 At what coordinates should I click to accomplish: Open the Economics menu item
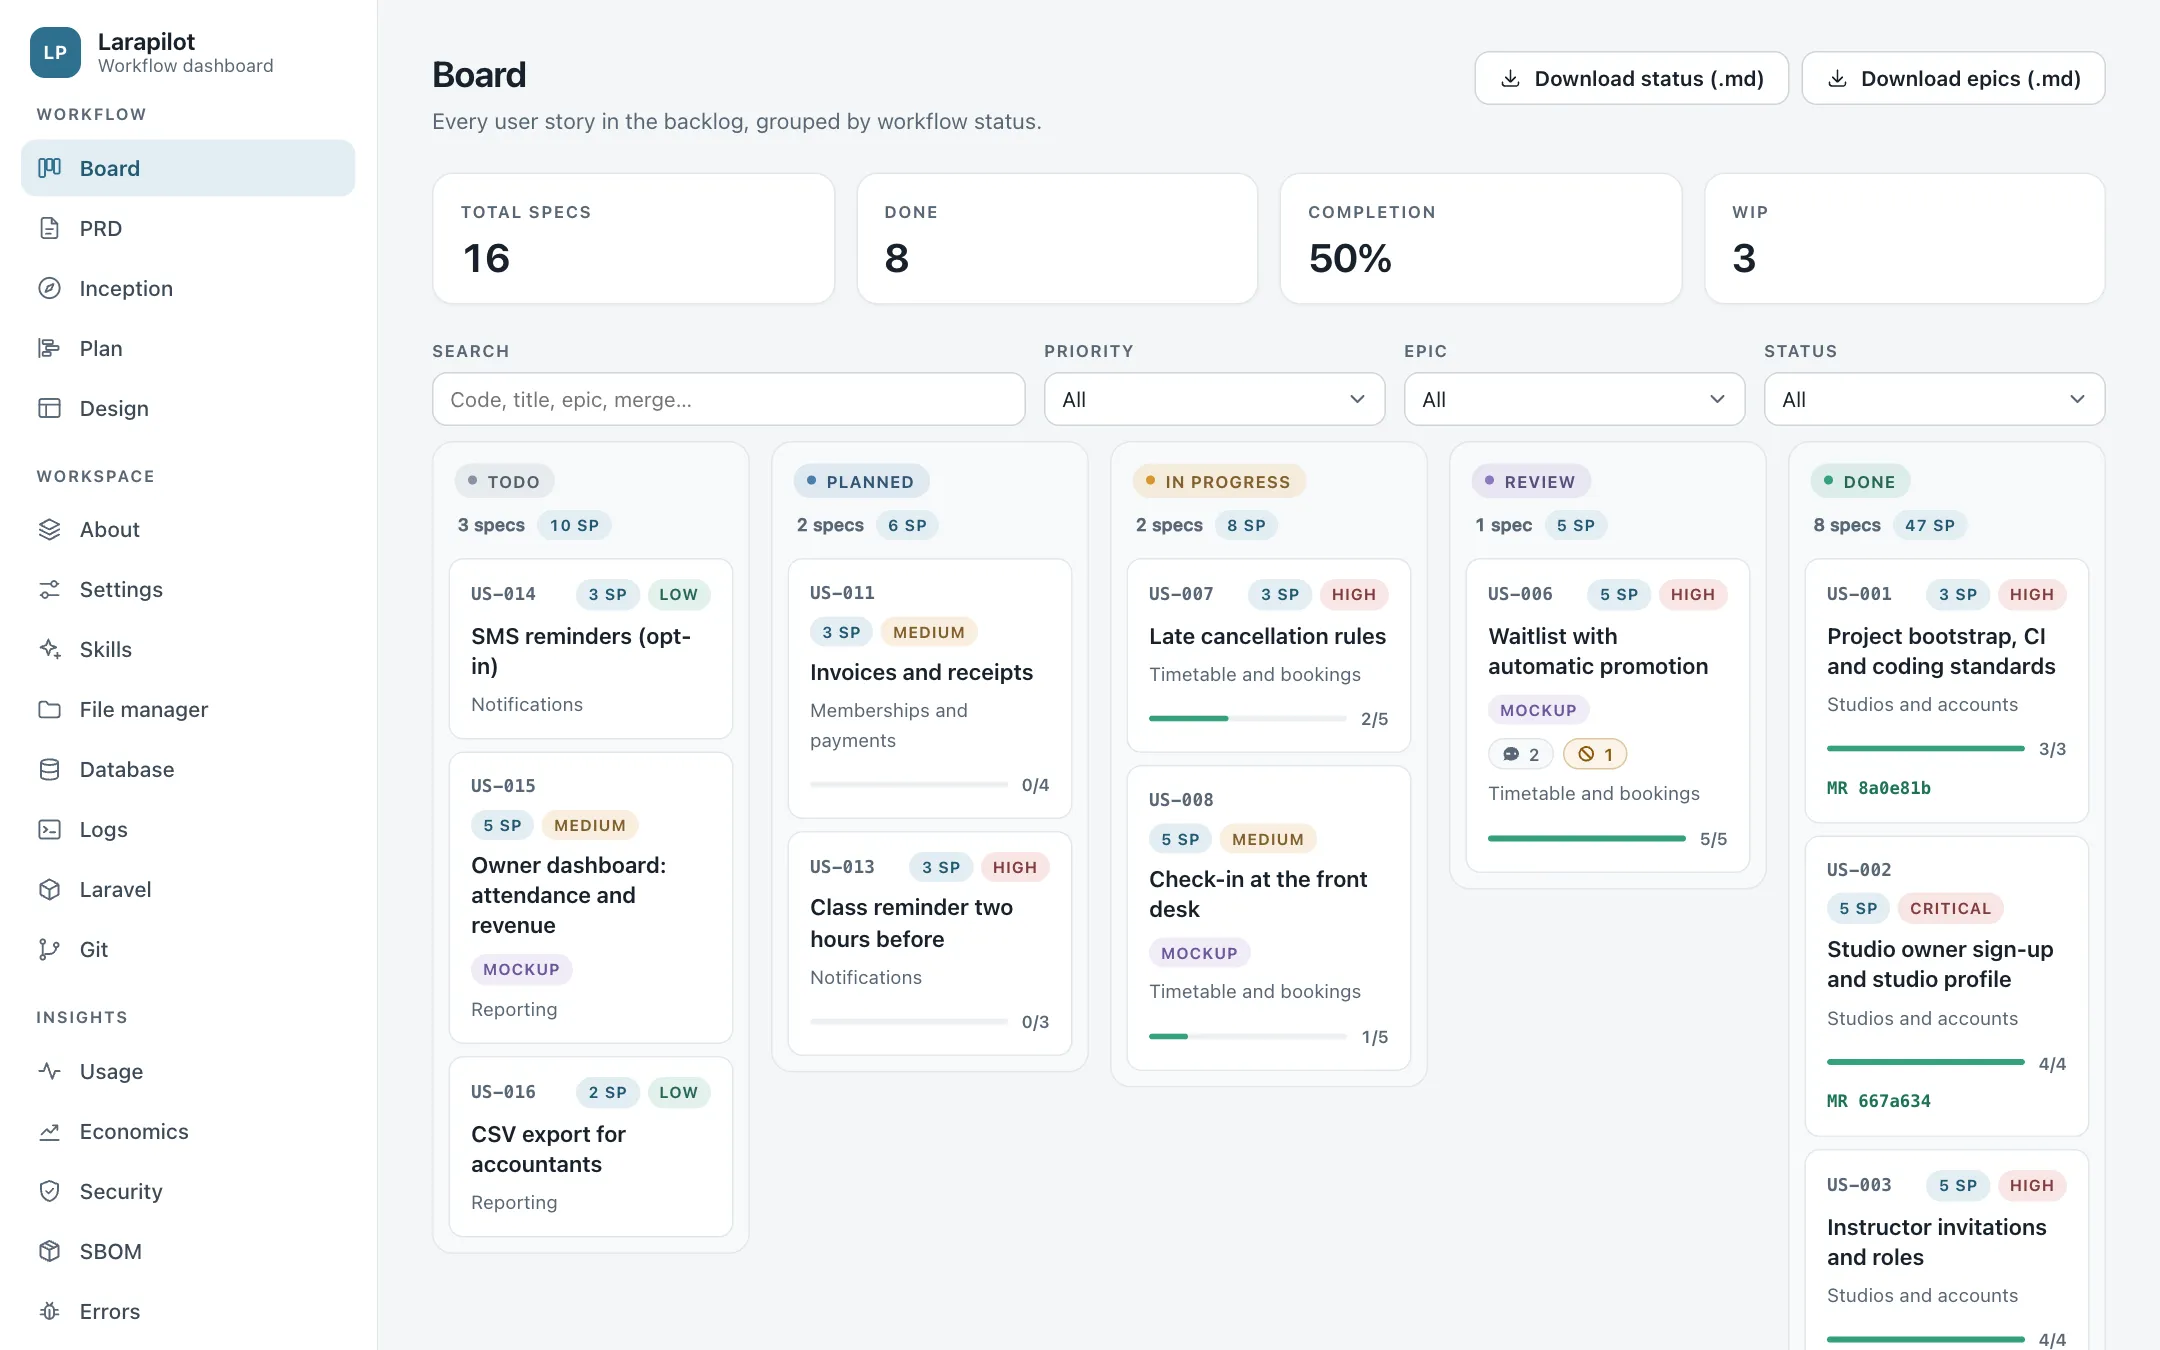click(x=188, y=1131)
